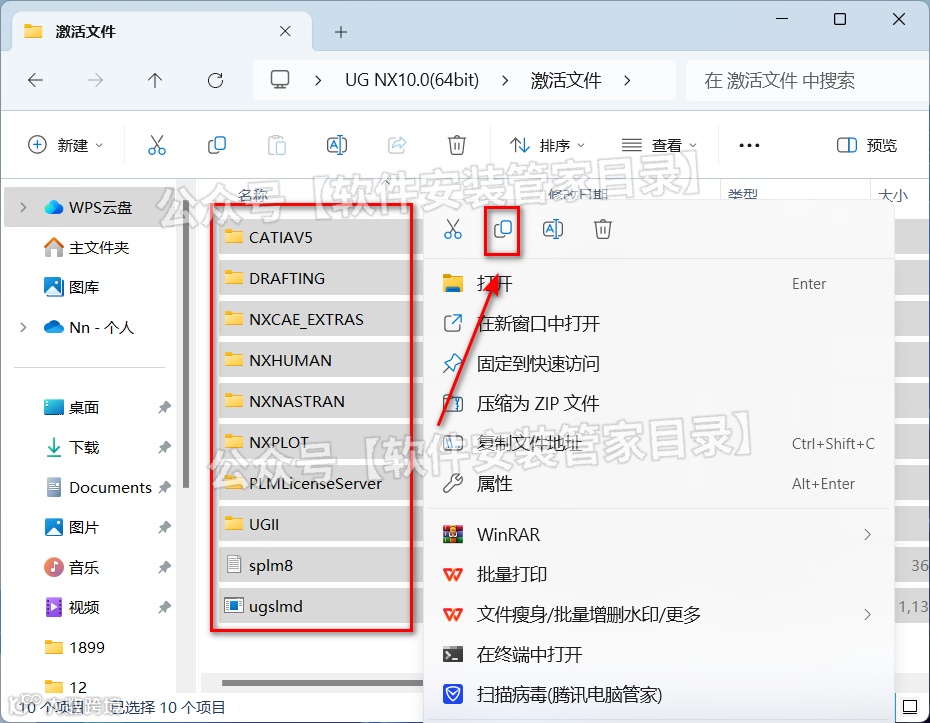Image resolution: width=930 pixels, height=723 pixels.
Task: Click the sidebar vertical scrollbar
Action: point(186,344)
